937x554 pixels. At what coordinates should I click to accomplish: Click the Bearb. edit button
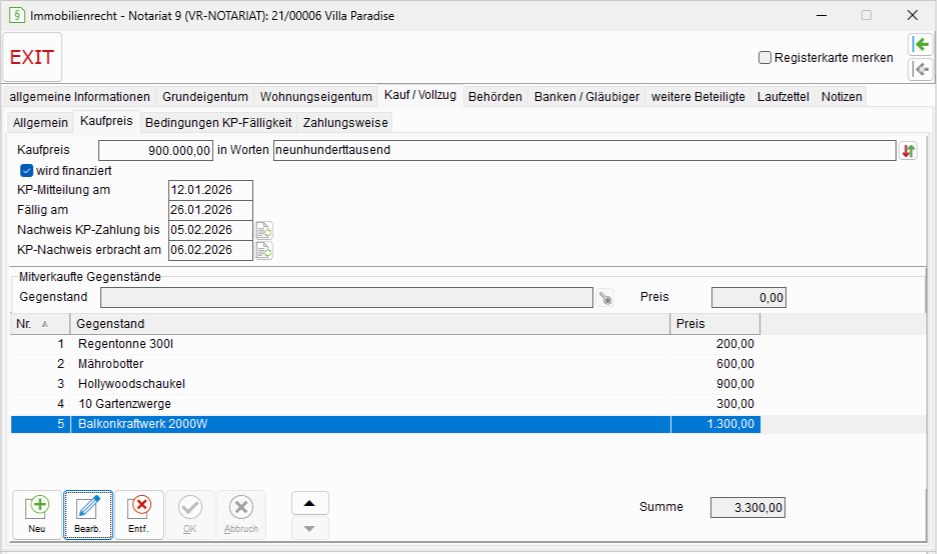88,515
